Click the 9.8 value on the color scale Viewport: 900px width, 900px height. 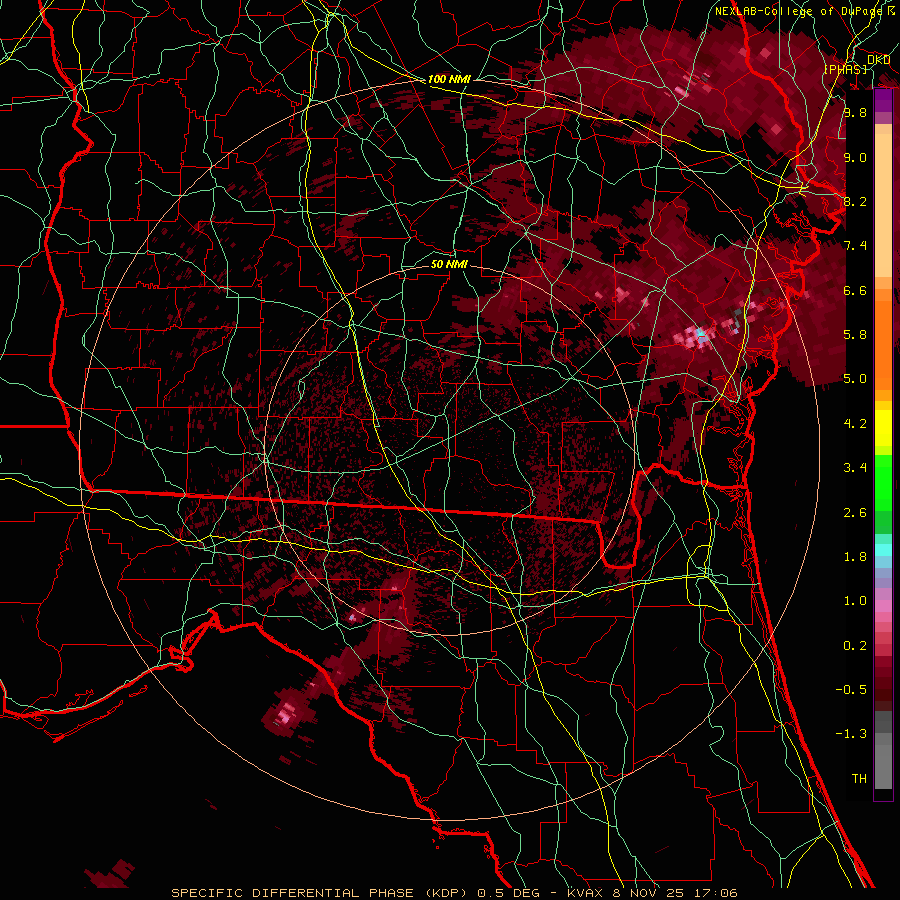[855, 112]
